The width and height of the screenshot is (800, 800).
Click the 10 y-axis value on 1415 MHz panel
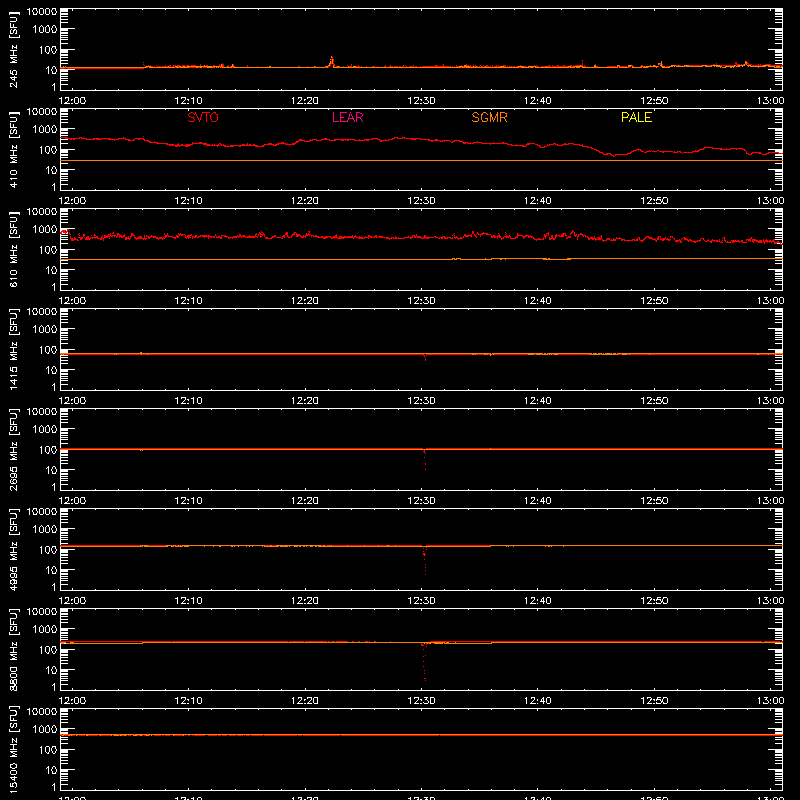coord(51,370)
